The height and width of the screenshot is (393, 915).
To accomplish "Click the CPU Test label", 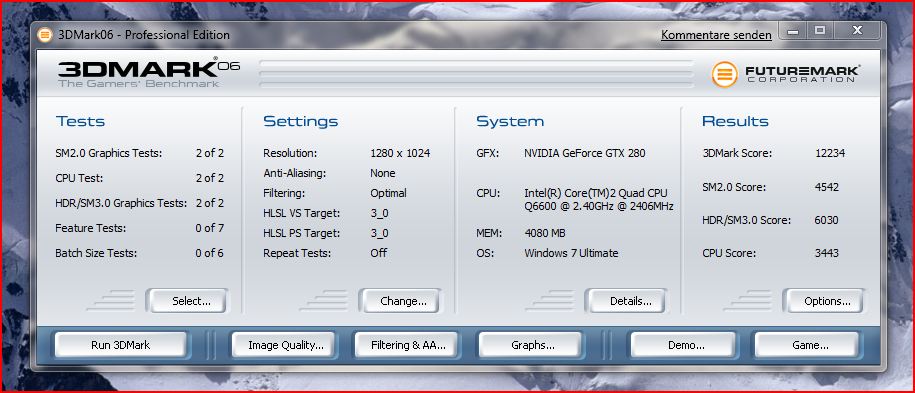I will (x=79, y=178).
